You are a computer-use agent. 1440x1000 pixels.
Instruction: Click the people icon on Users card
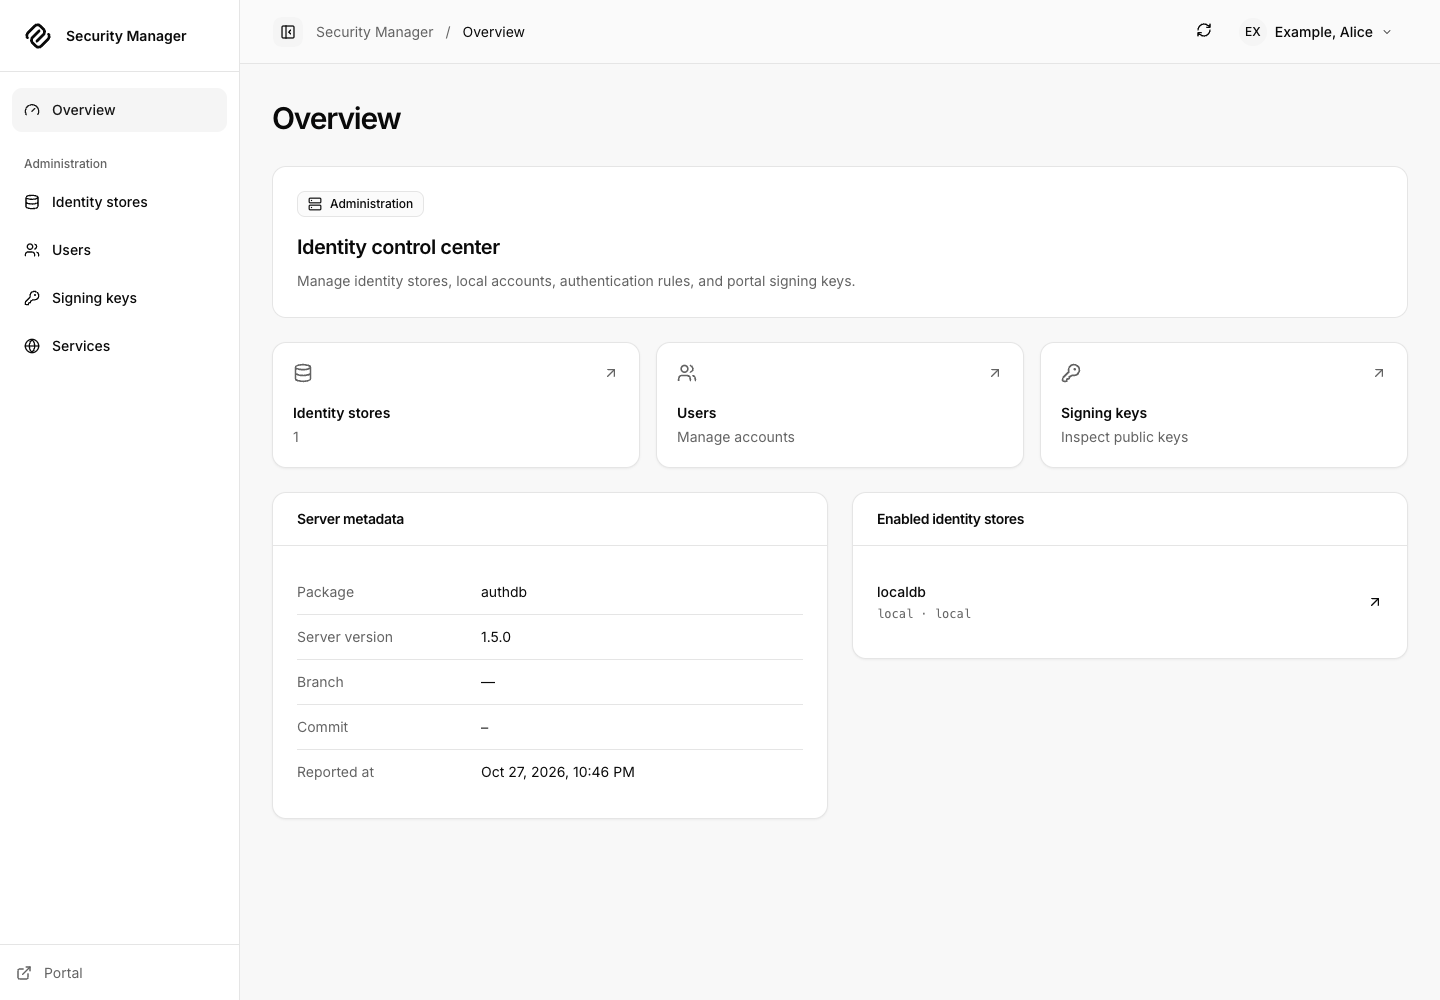687,373
